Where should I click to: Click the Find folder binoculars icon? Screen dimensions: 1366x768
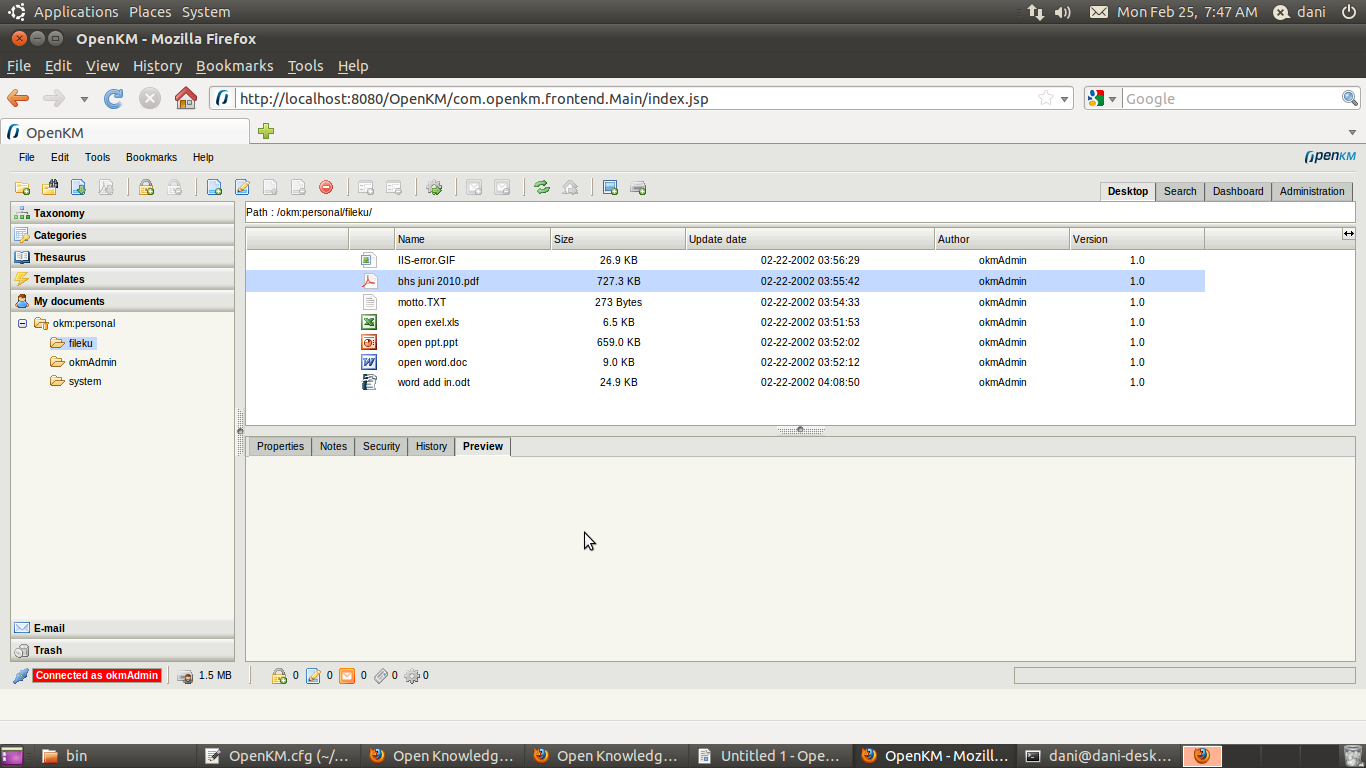50,187
